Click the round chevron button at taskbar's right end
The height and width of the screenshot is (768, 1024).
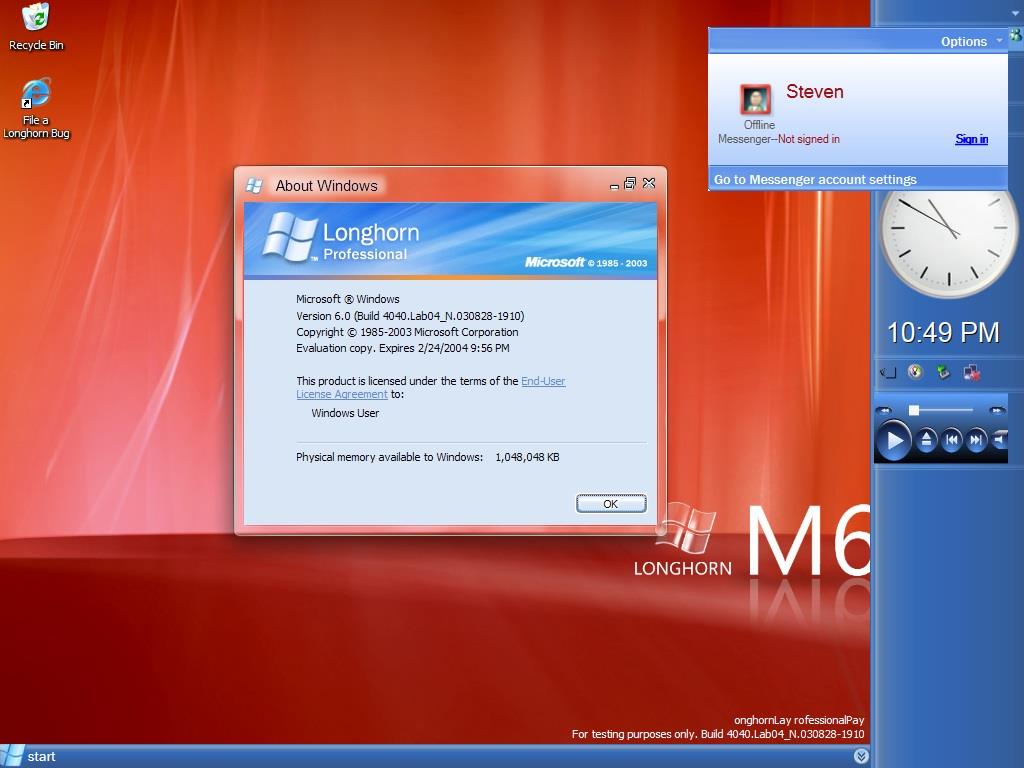pyautogui.click(x=861, y=756)
